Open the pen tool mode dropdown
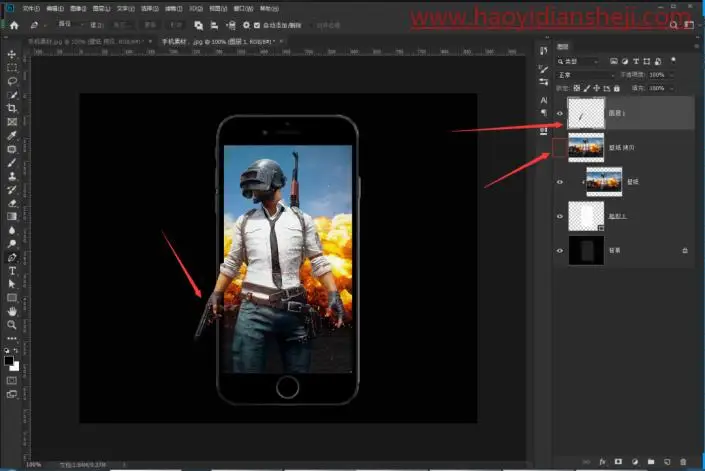This screenshot has width=705, height=471. pyautogui.click(x=71, y=24)
